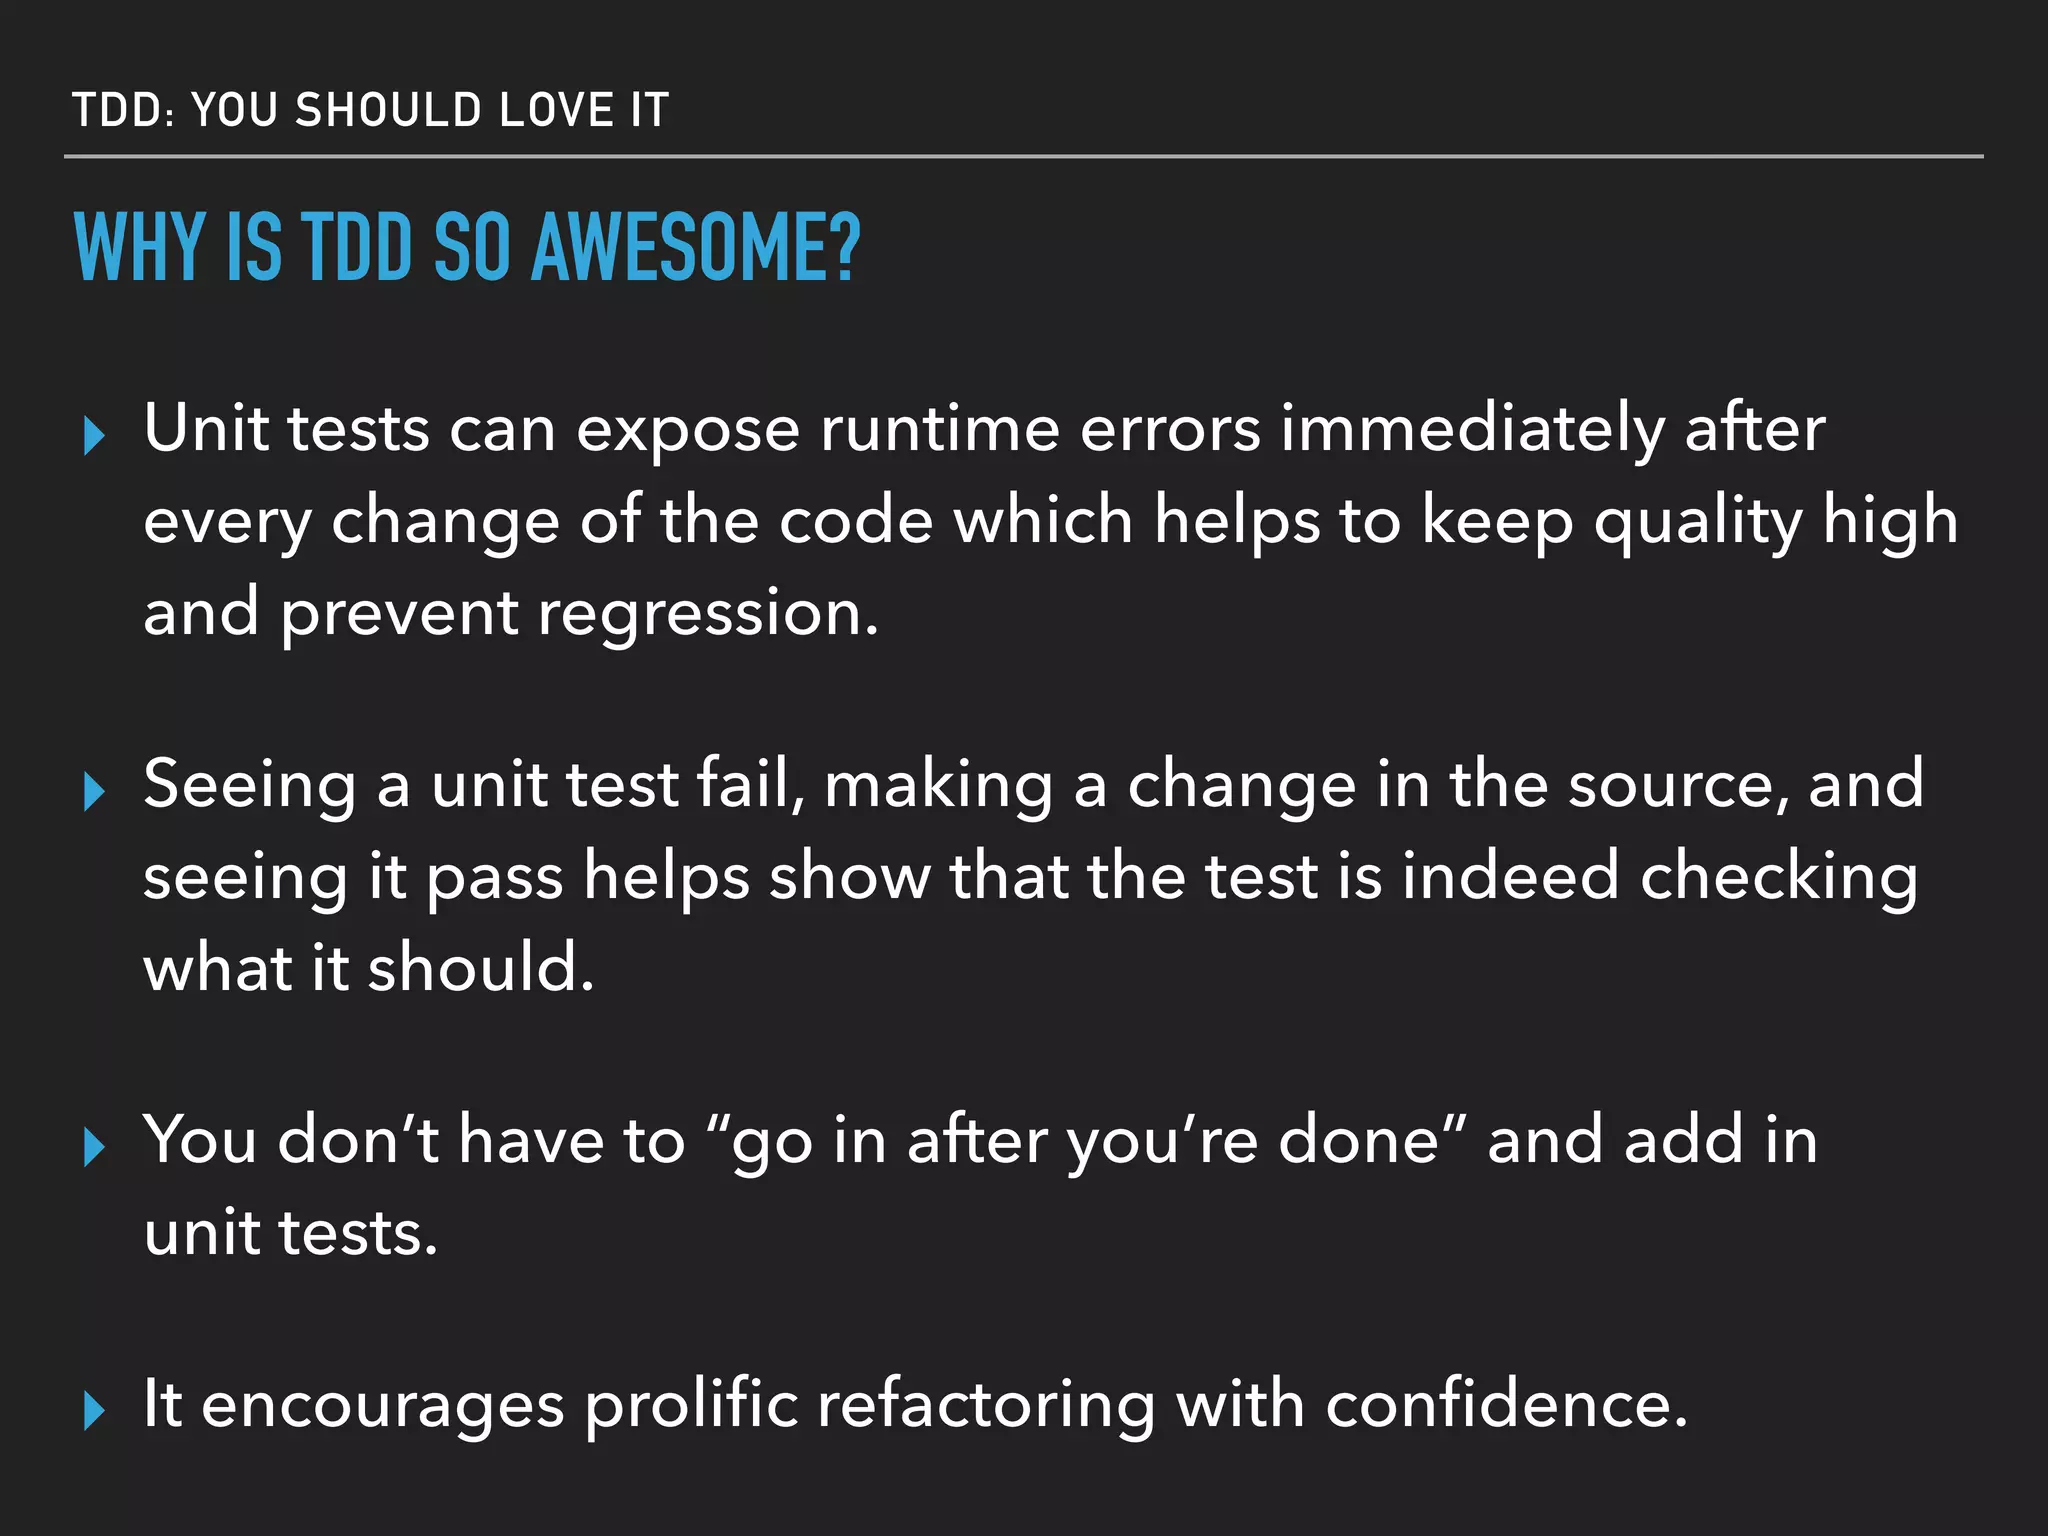Click the blue bullet arrow beside "Unit tests can expose"
The height and width of the screenshot is (1536, 2048).
click(x=94, y=437)
